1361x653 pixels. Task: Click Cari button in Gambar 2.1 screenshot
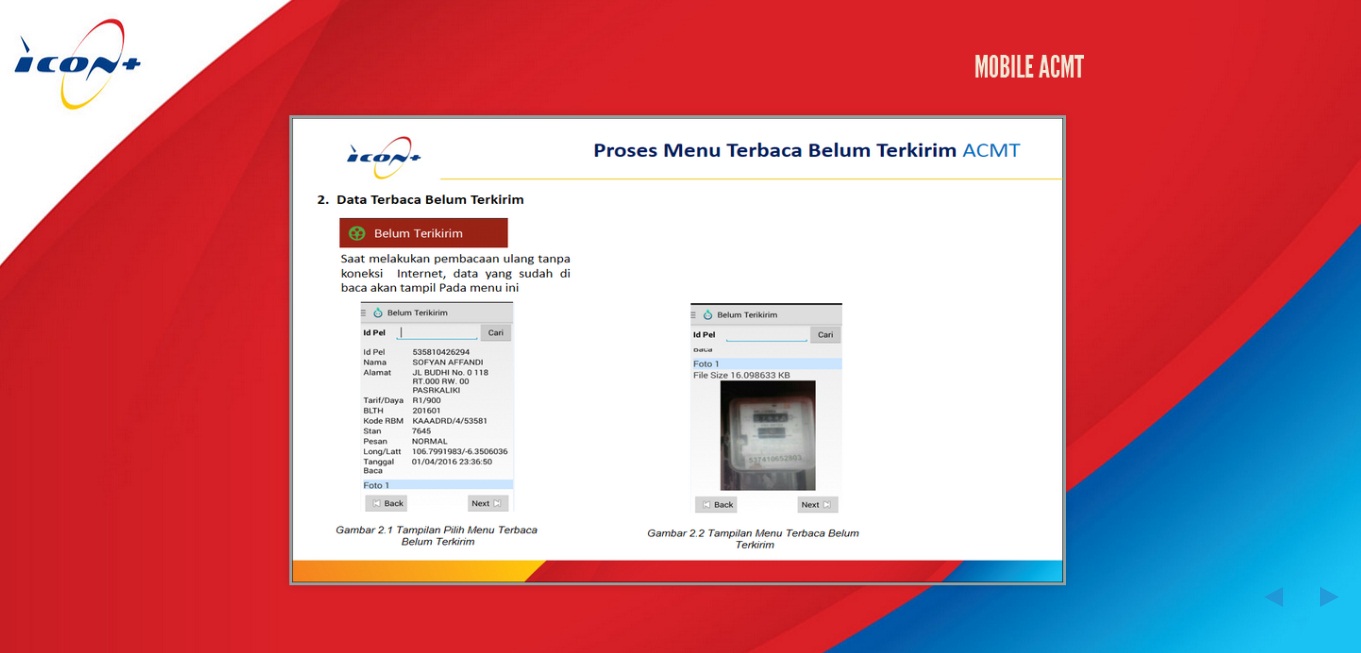coord(496,332)
